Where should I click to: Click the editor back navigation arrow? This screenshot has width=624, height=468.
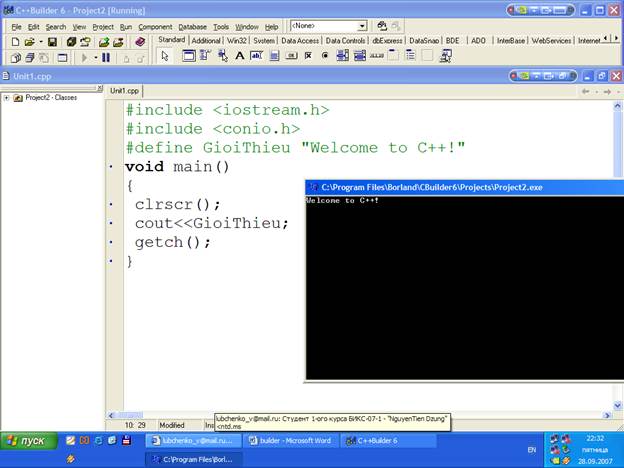(x=585, y=92)
